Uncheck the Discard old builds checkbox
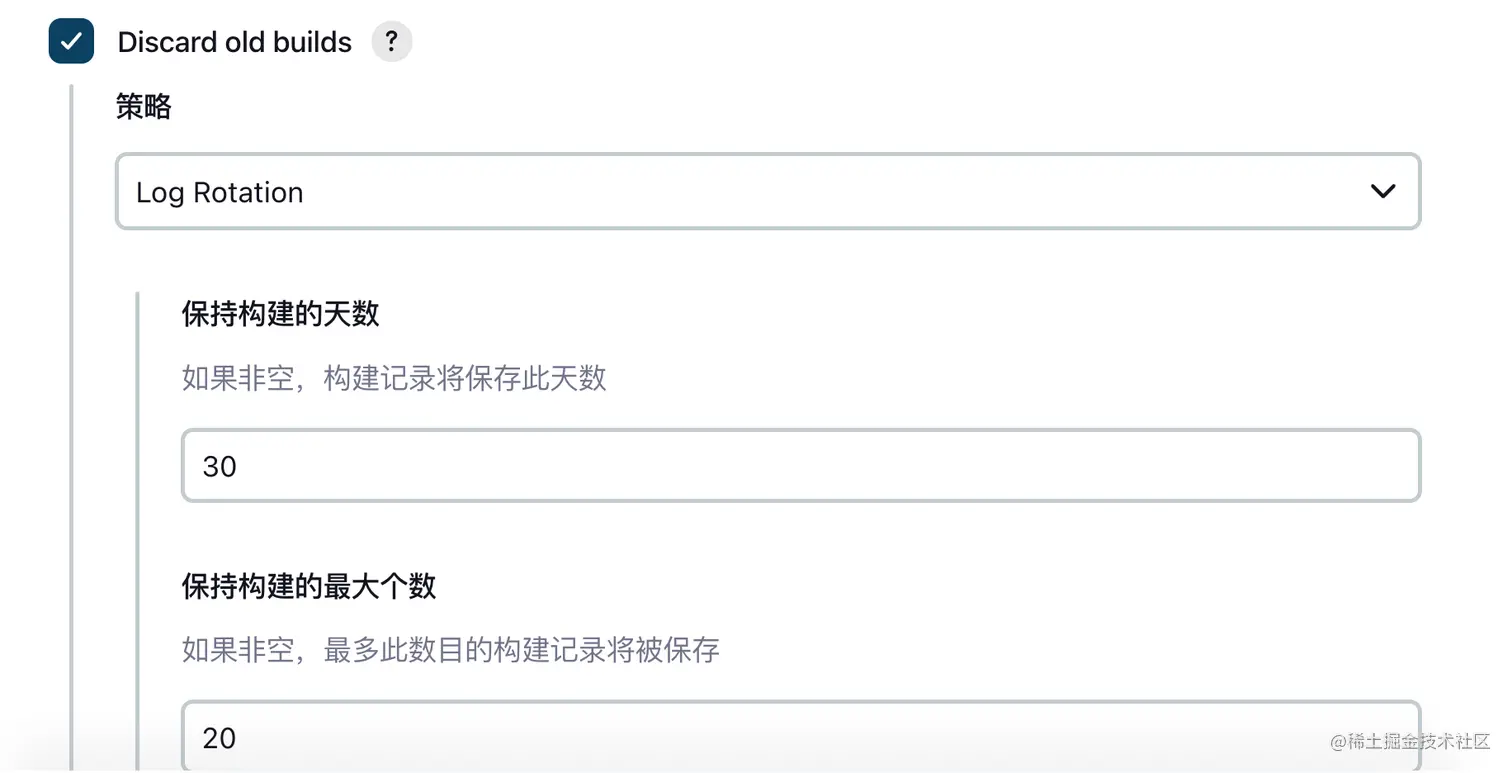 tap(71, 42)
